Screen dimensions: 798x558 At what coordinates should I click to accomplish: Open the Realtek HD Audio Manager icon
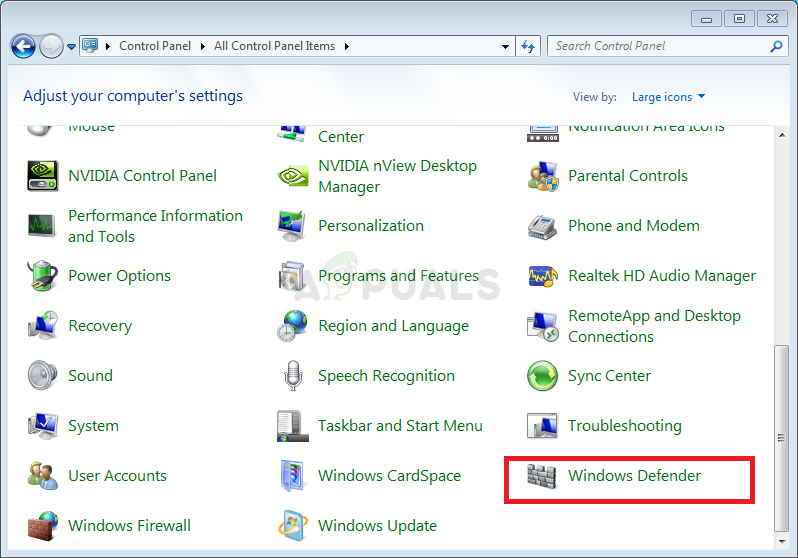click(543, 275)
